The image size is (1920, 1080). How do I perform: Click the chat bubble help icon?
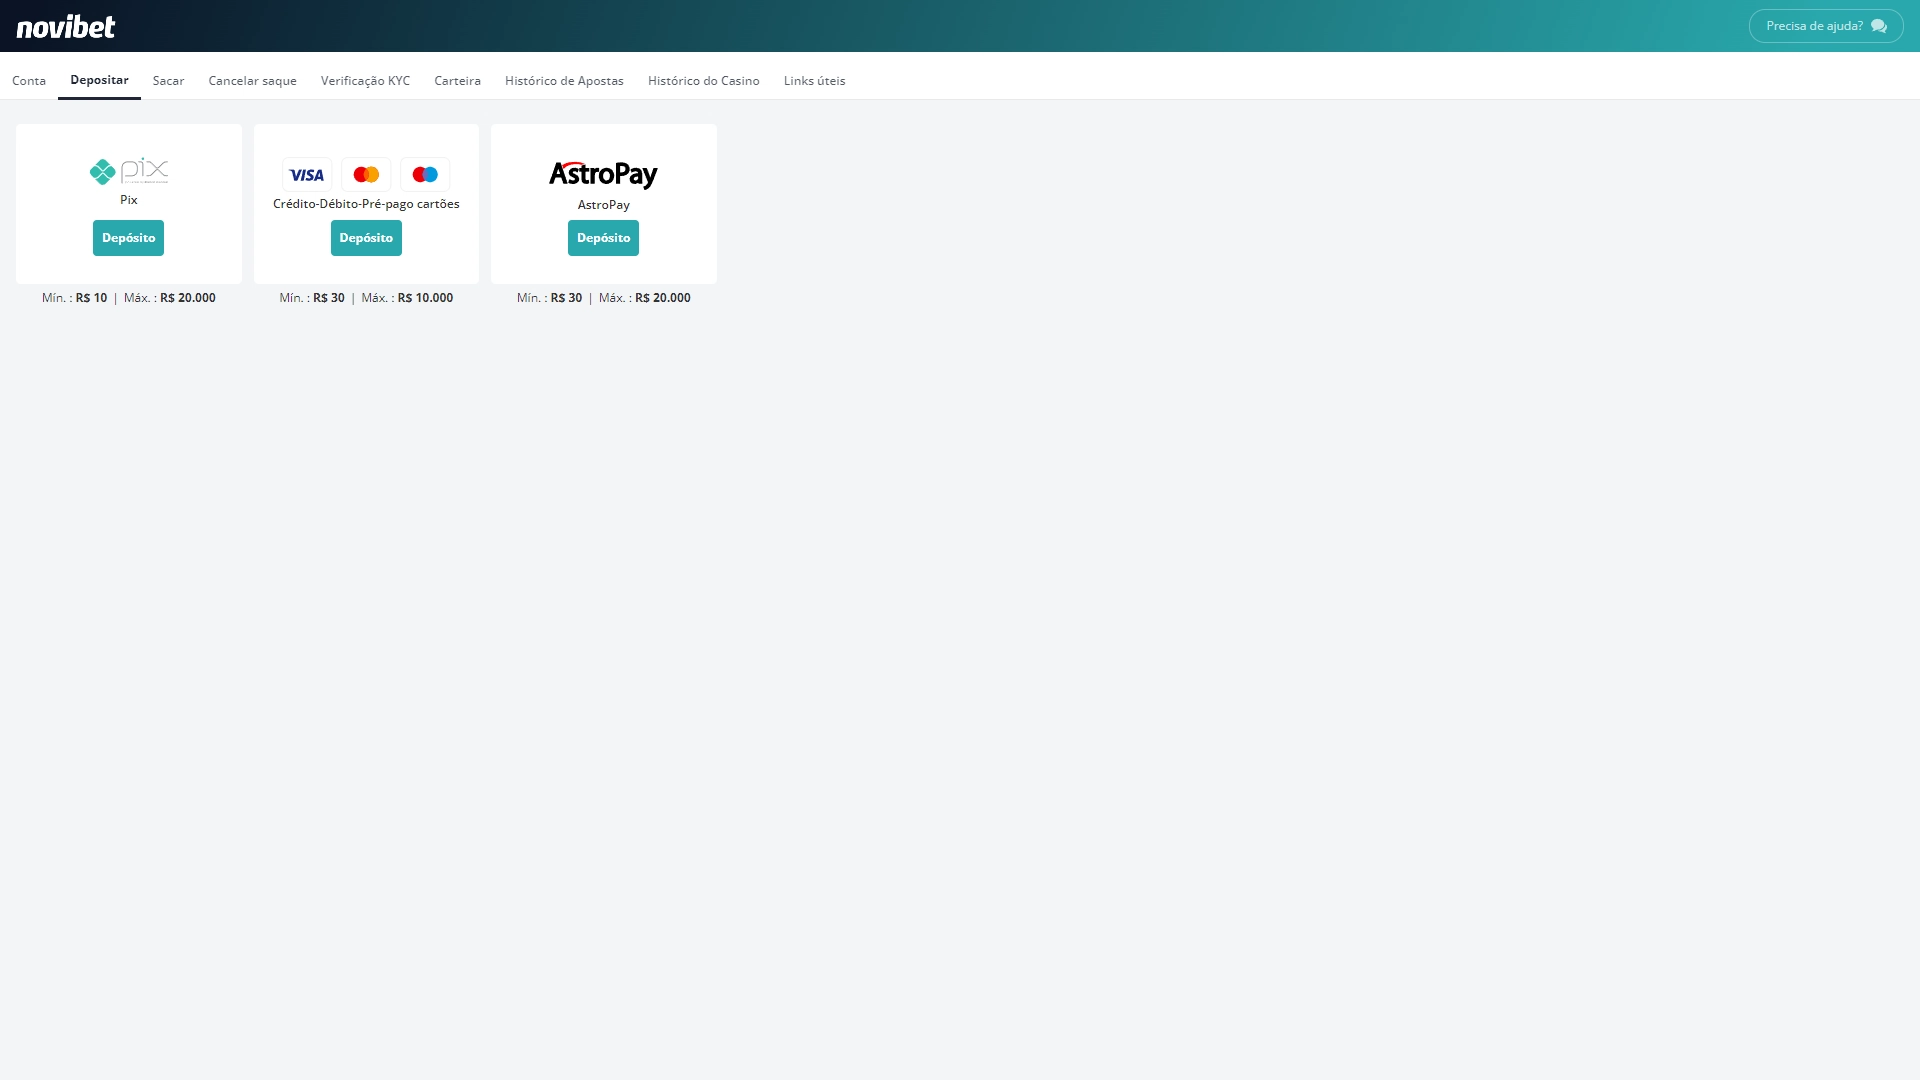click(x=1879, y=26)
